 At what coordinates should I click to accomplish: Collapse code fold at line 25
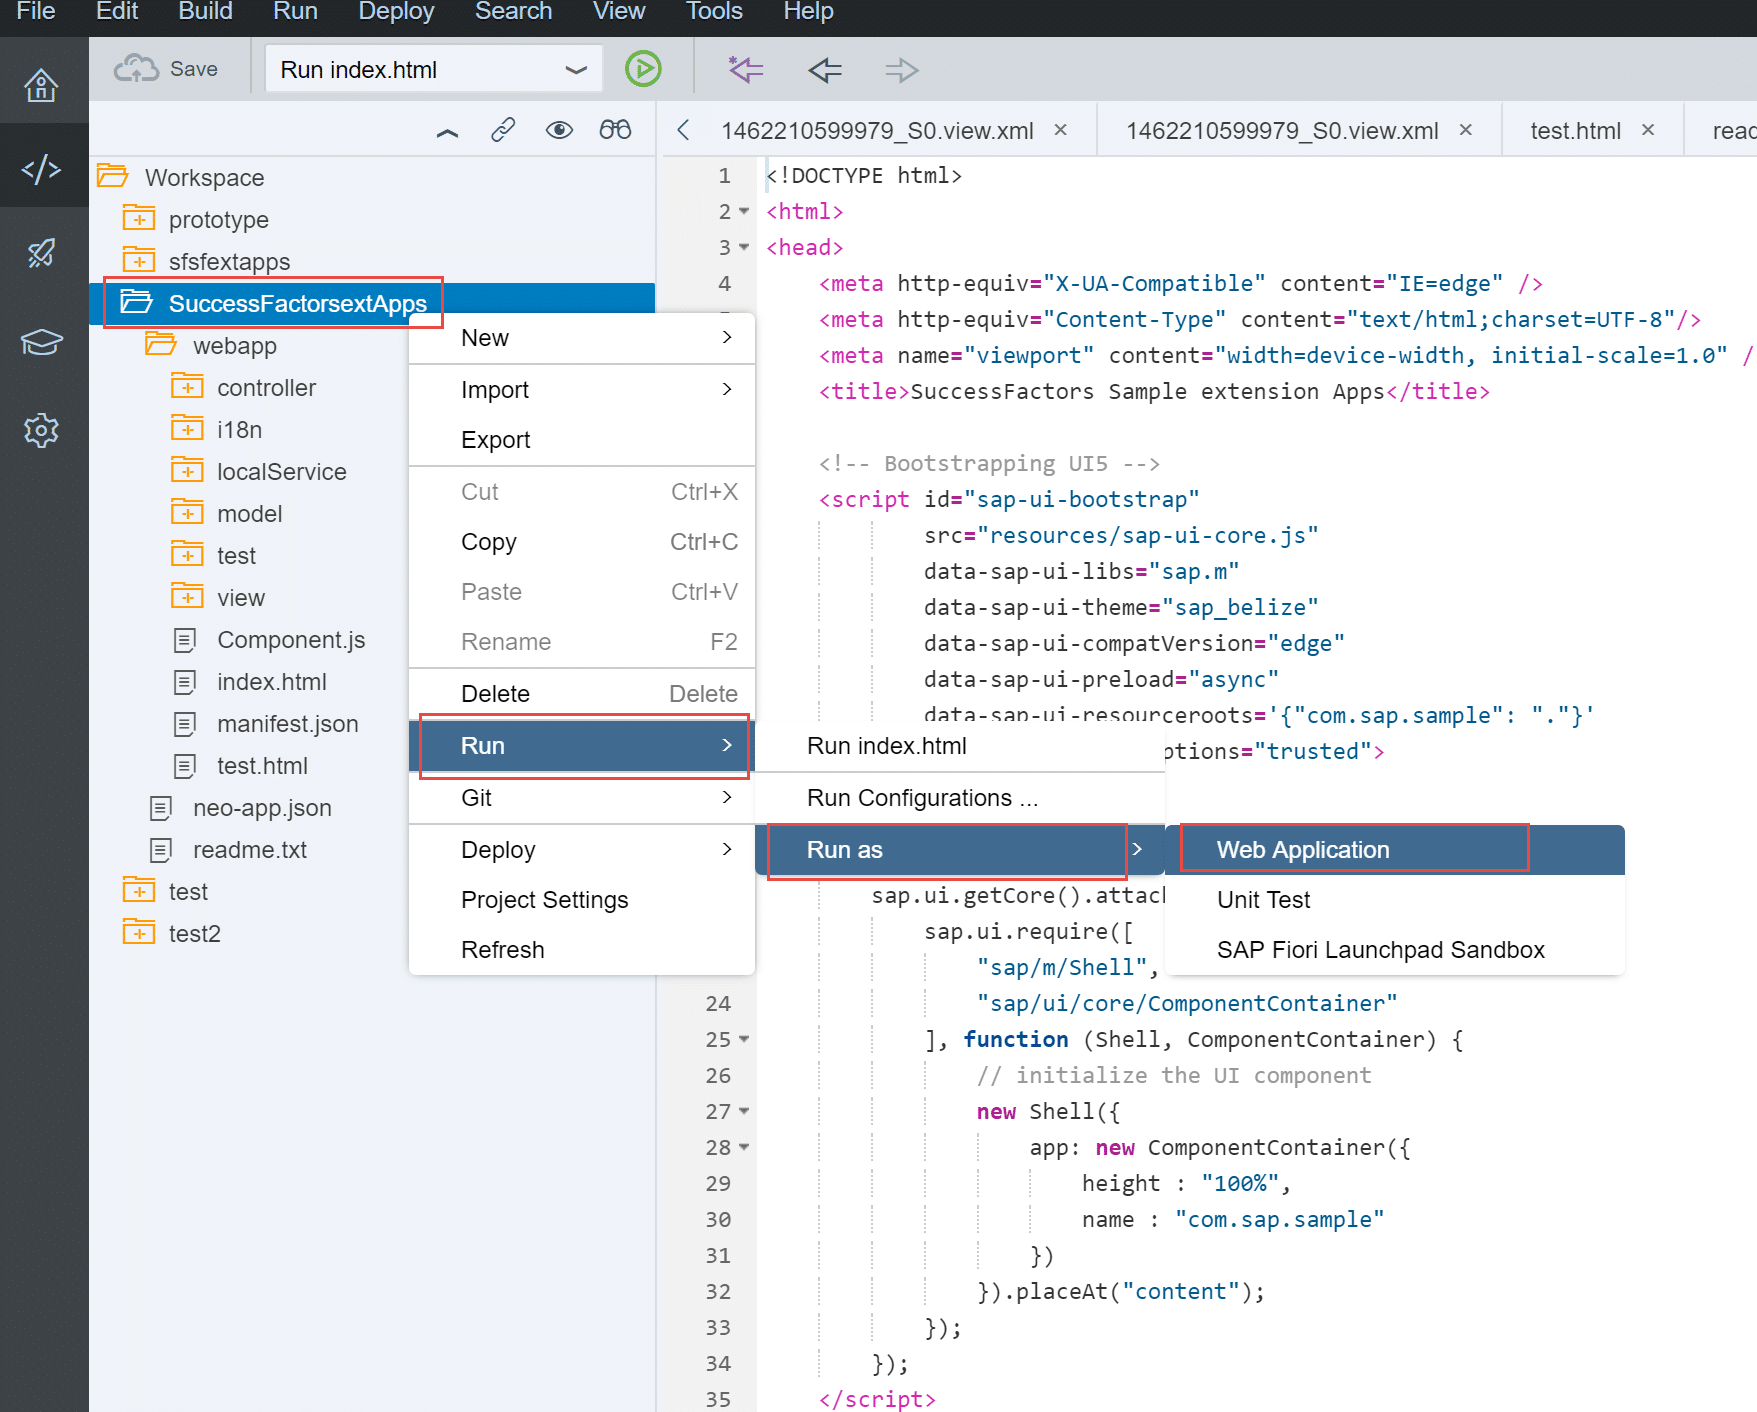click(744, 1040)
